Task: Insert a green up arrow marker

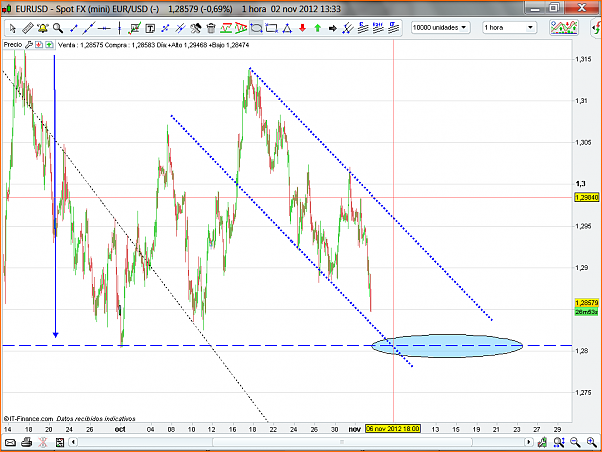Action: pos(318,28)
